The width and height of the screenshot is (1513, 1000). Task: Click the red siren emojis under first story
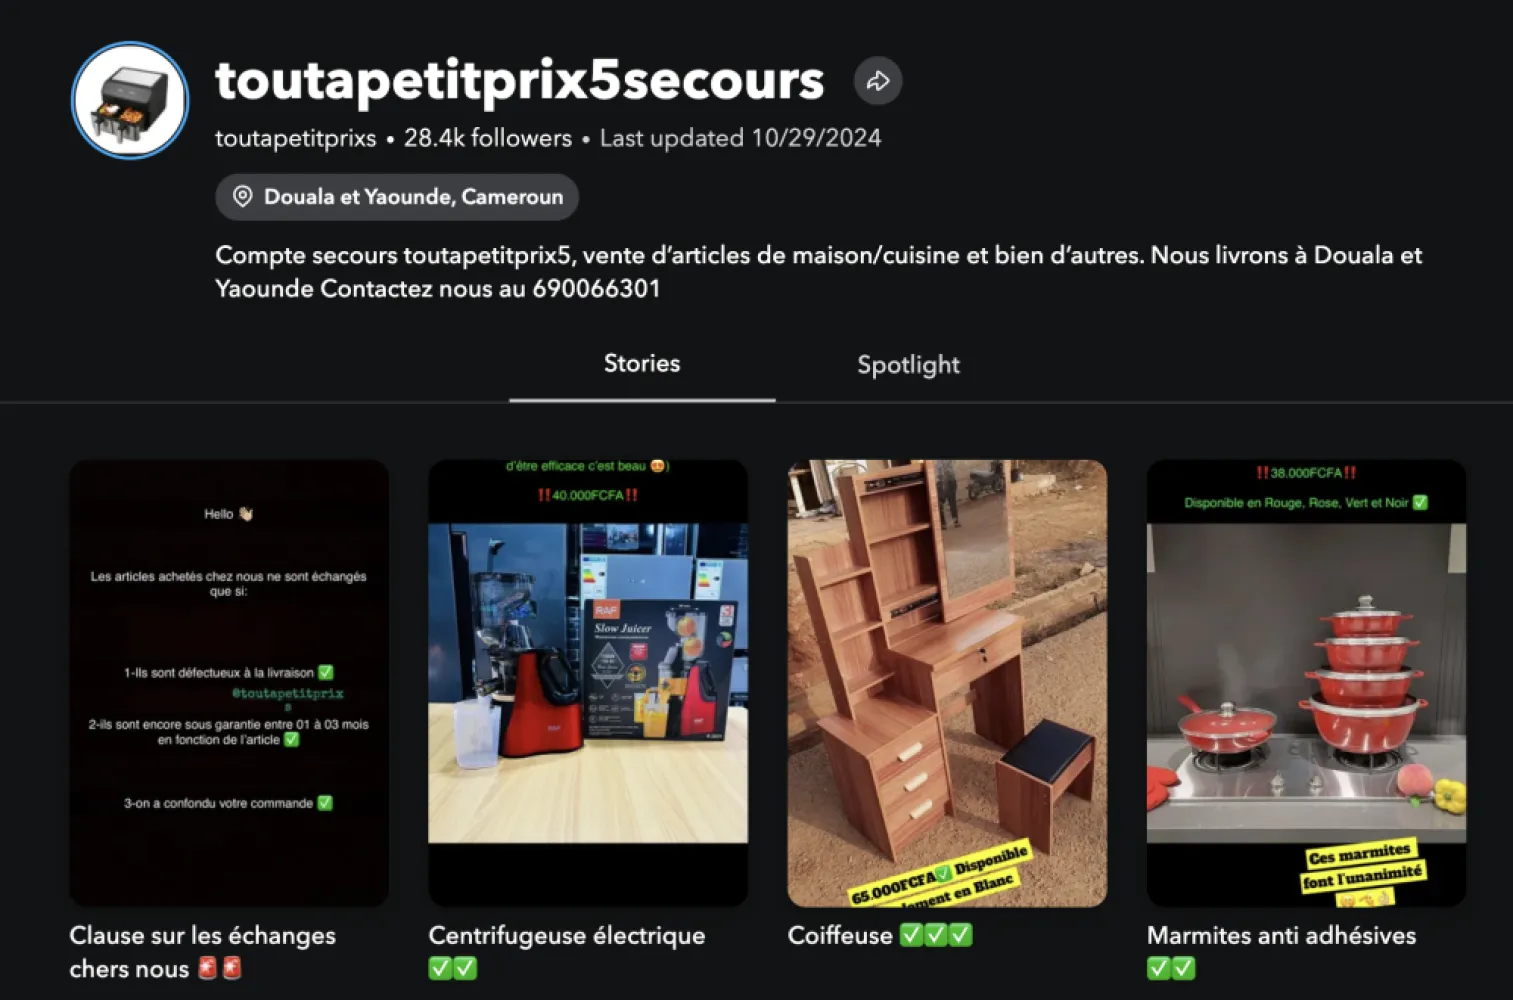click(x=220, y=968)
